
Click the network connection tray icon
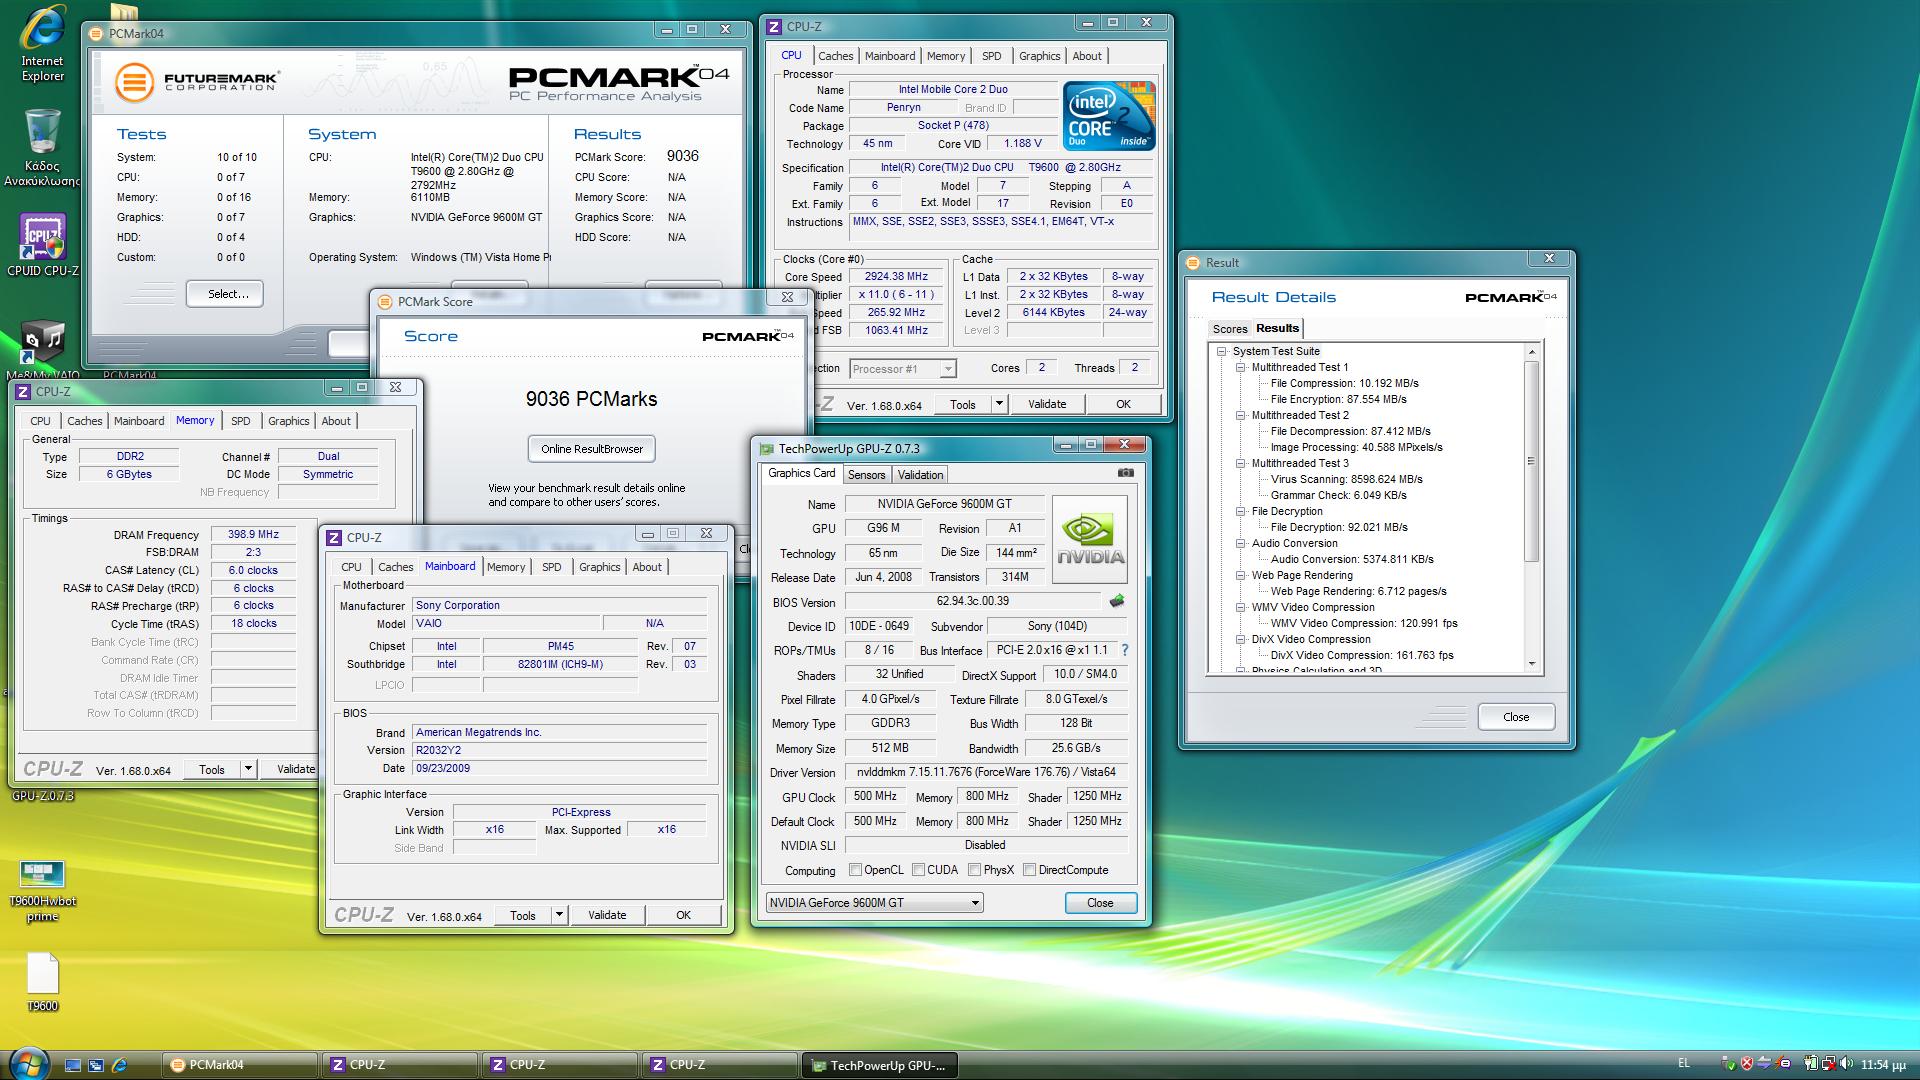[x=1829, y=1063]
